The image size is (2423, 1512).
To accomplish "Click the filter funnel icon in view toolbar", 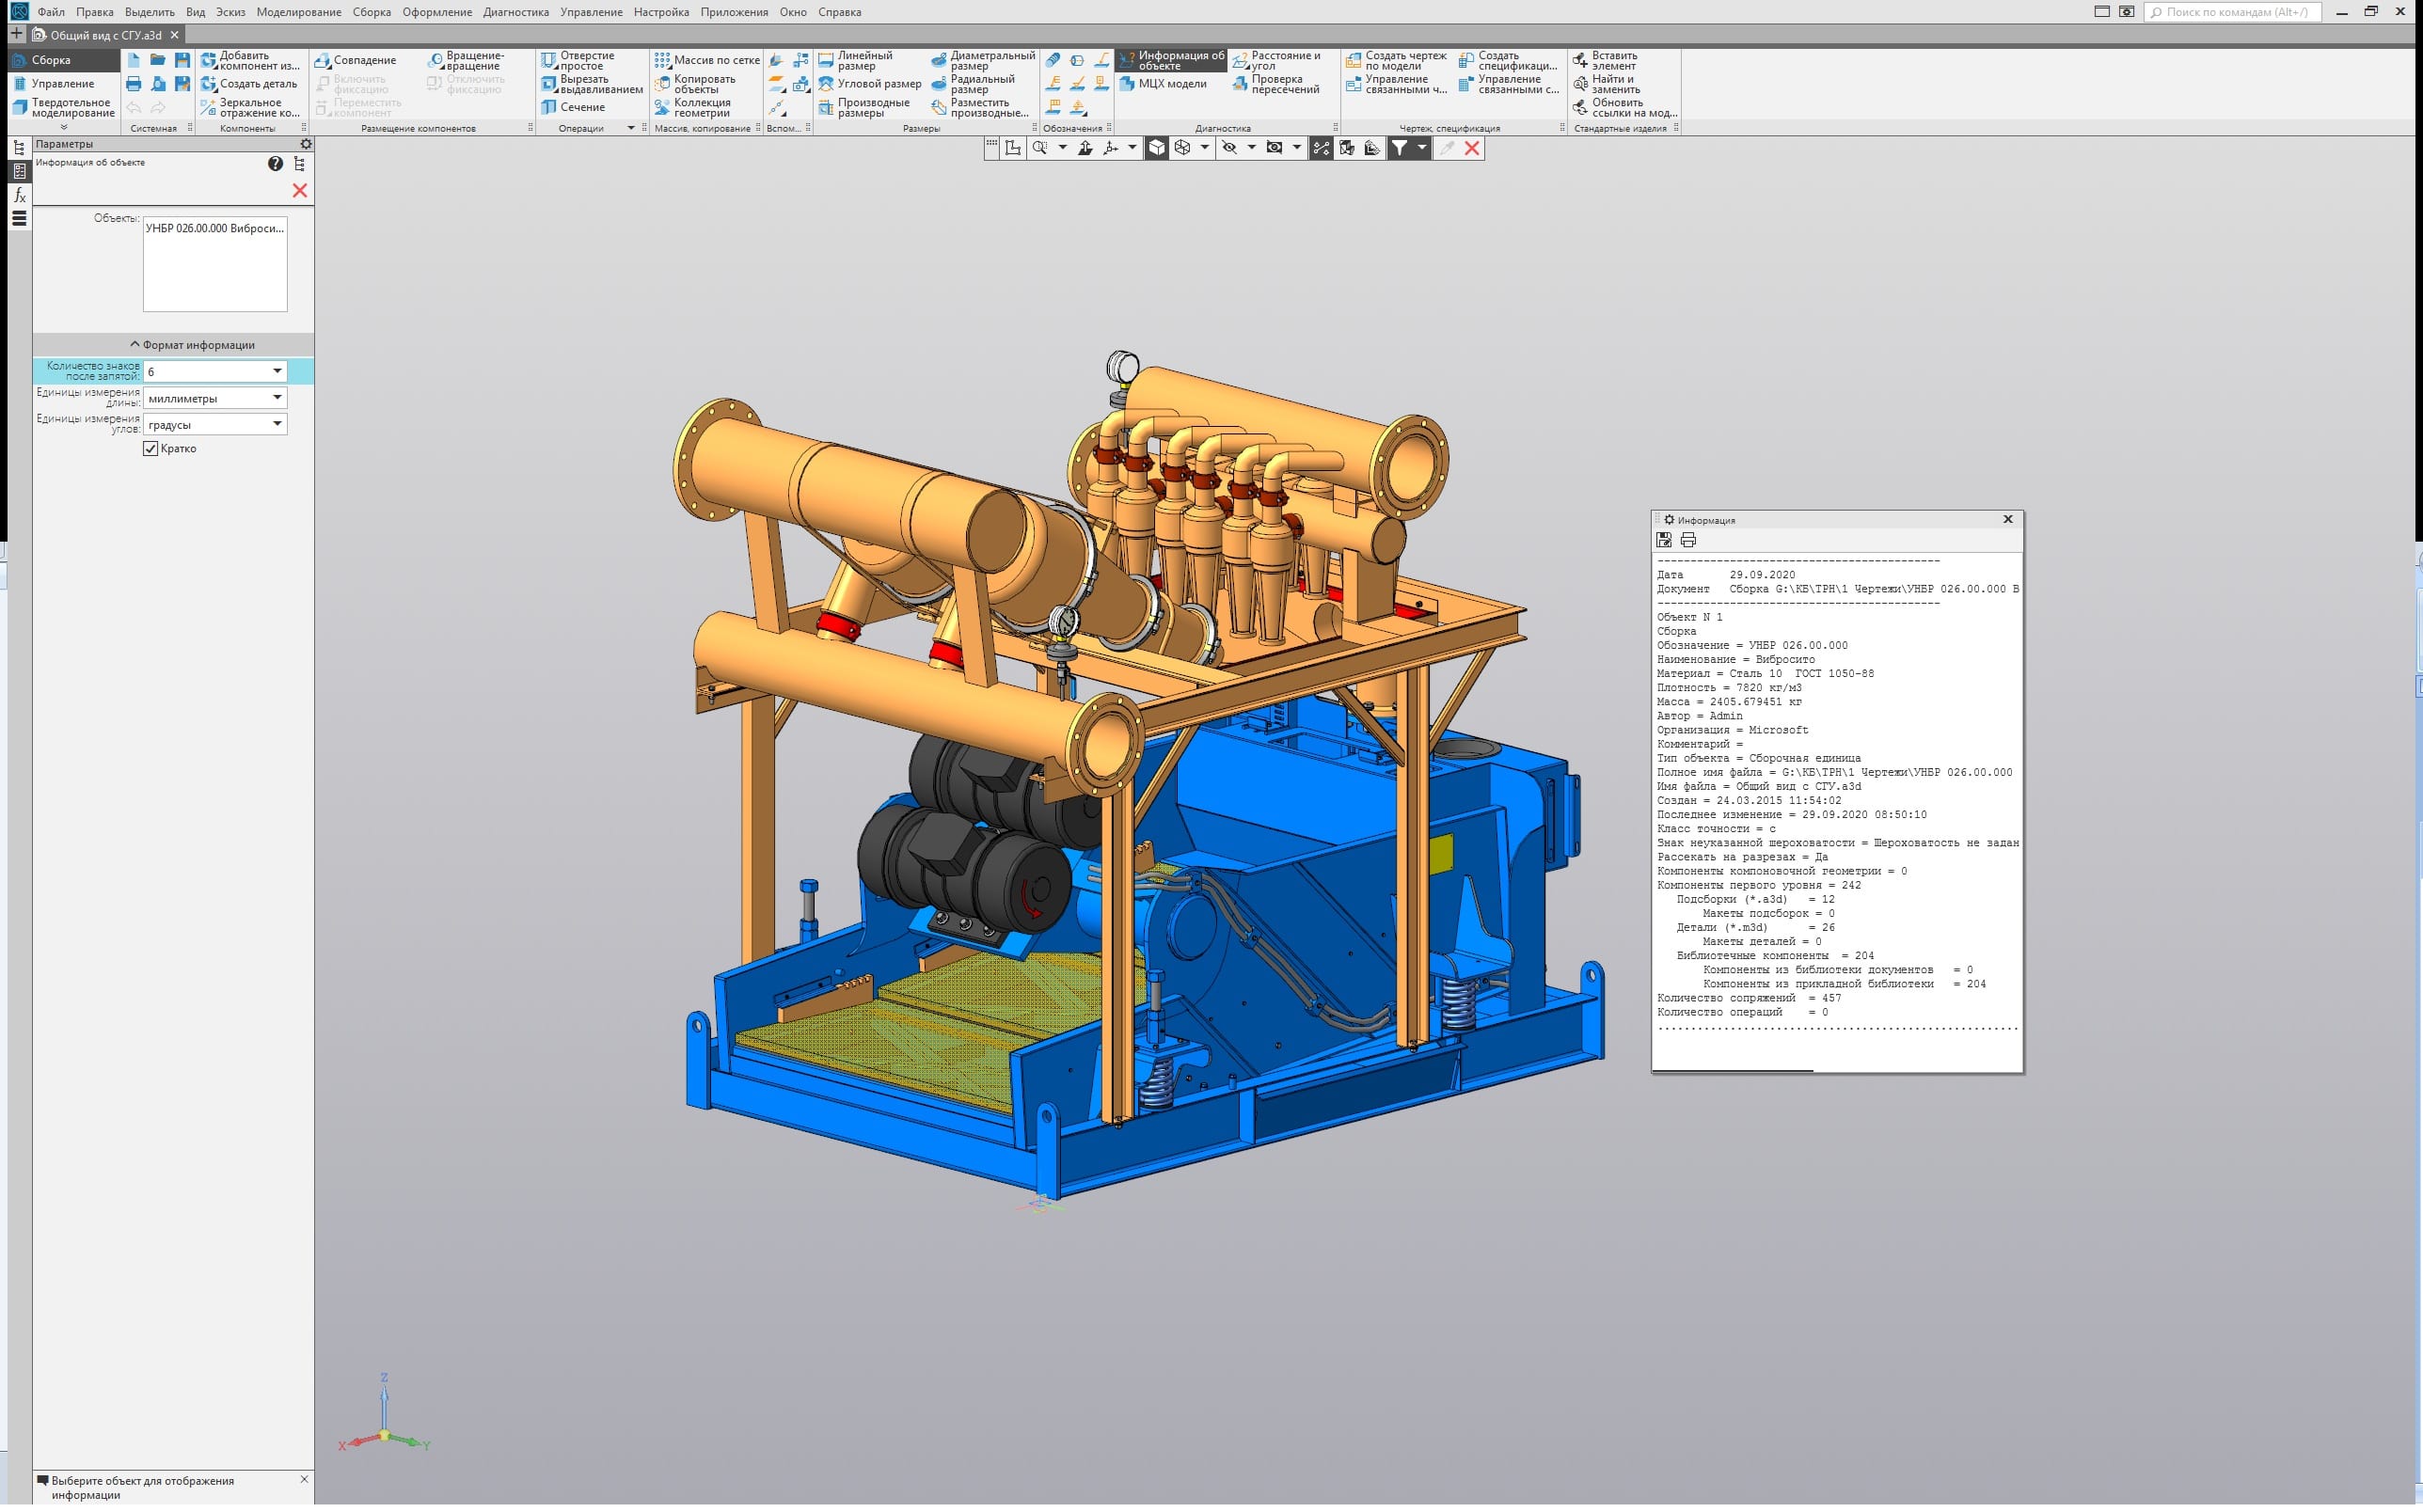I will (1400, 148).
